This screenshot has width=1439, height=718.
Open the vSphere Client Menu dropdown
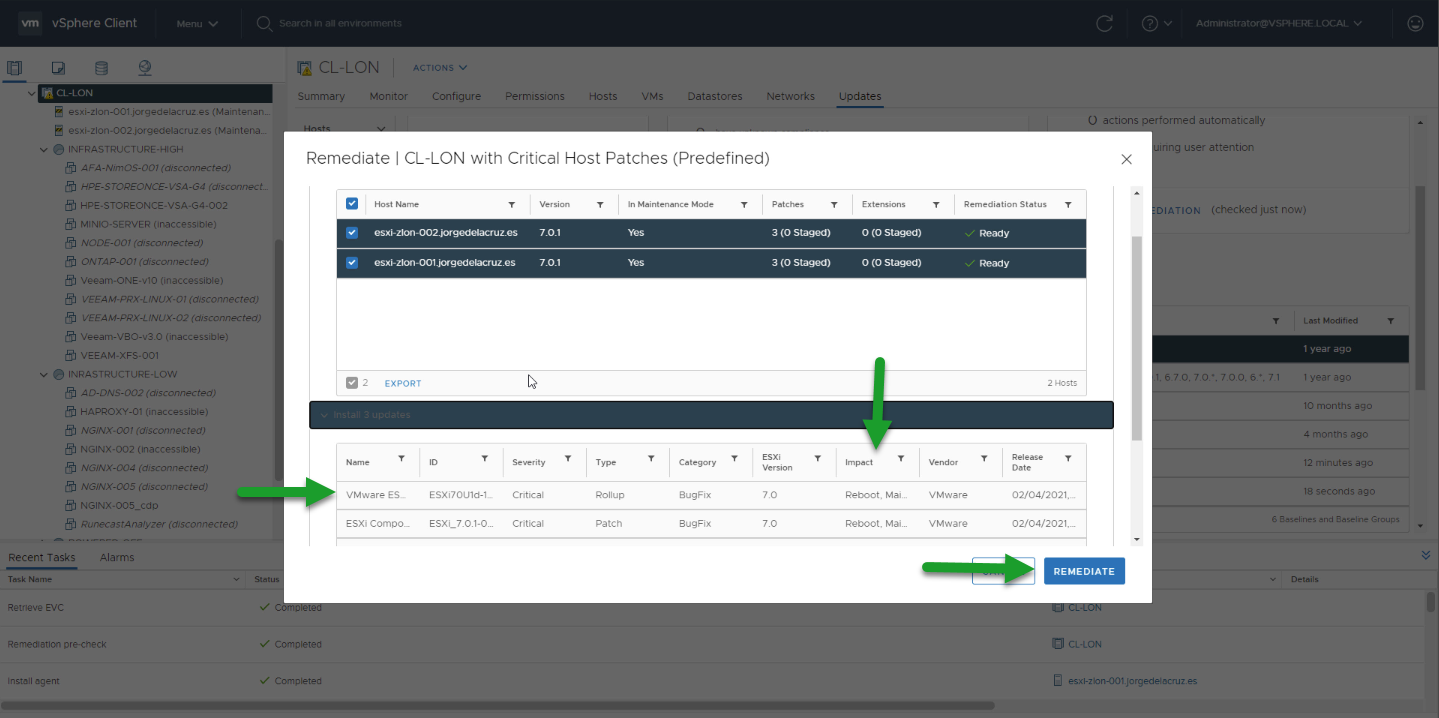(197, 23)
